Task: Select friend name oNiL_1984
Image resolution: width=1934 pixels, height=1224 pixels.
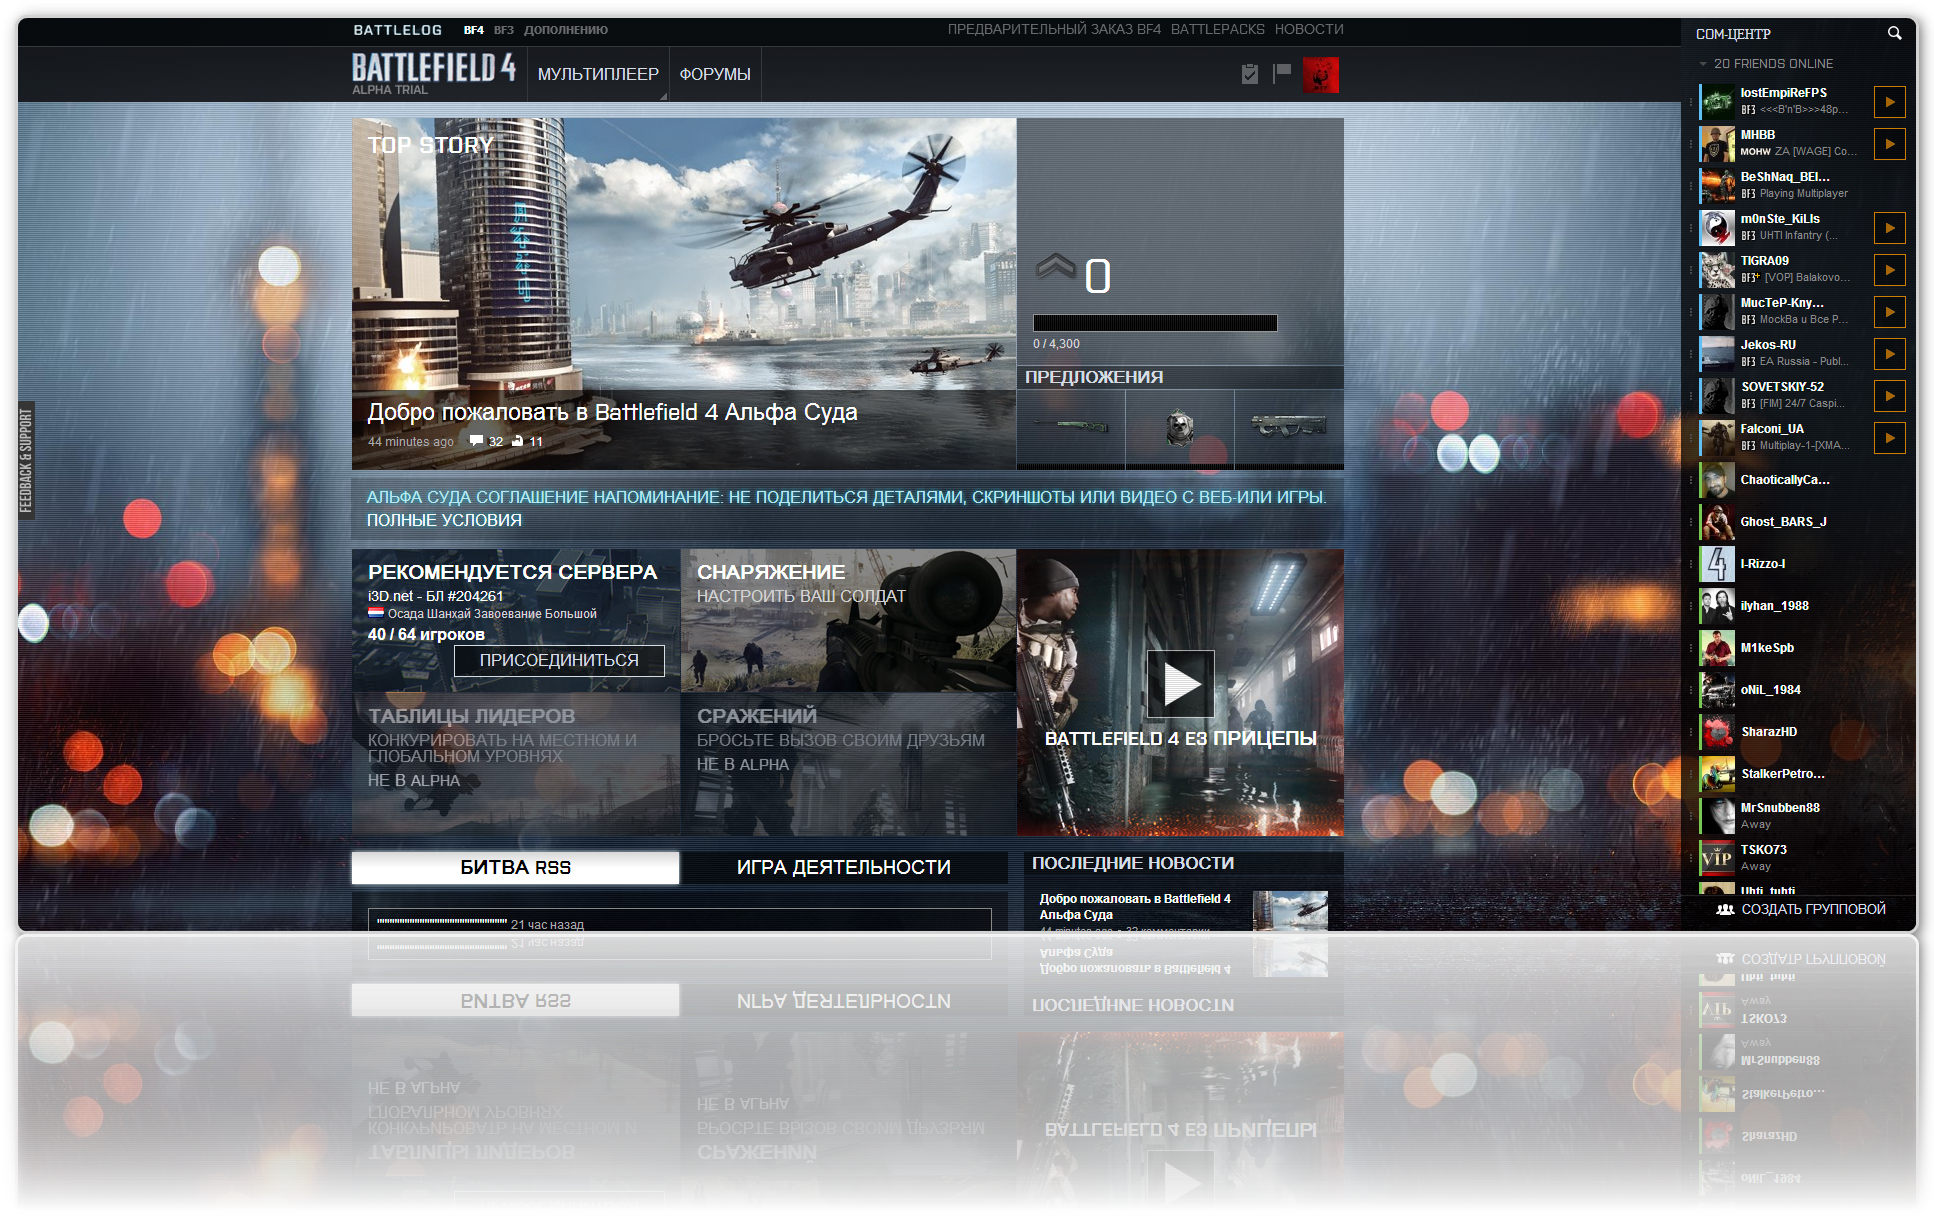Action: (1770, 690)
